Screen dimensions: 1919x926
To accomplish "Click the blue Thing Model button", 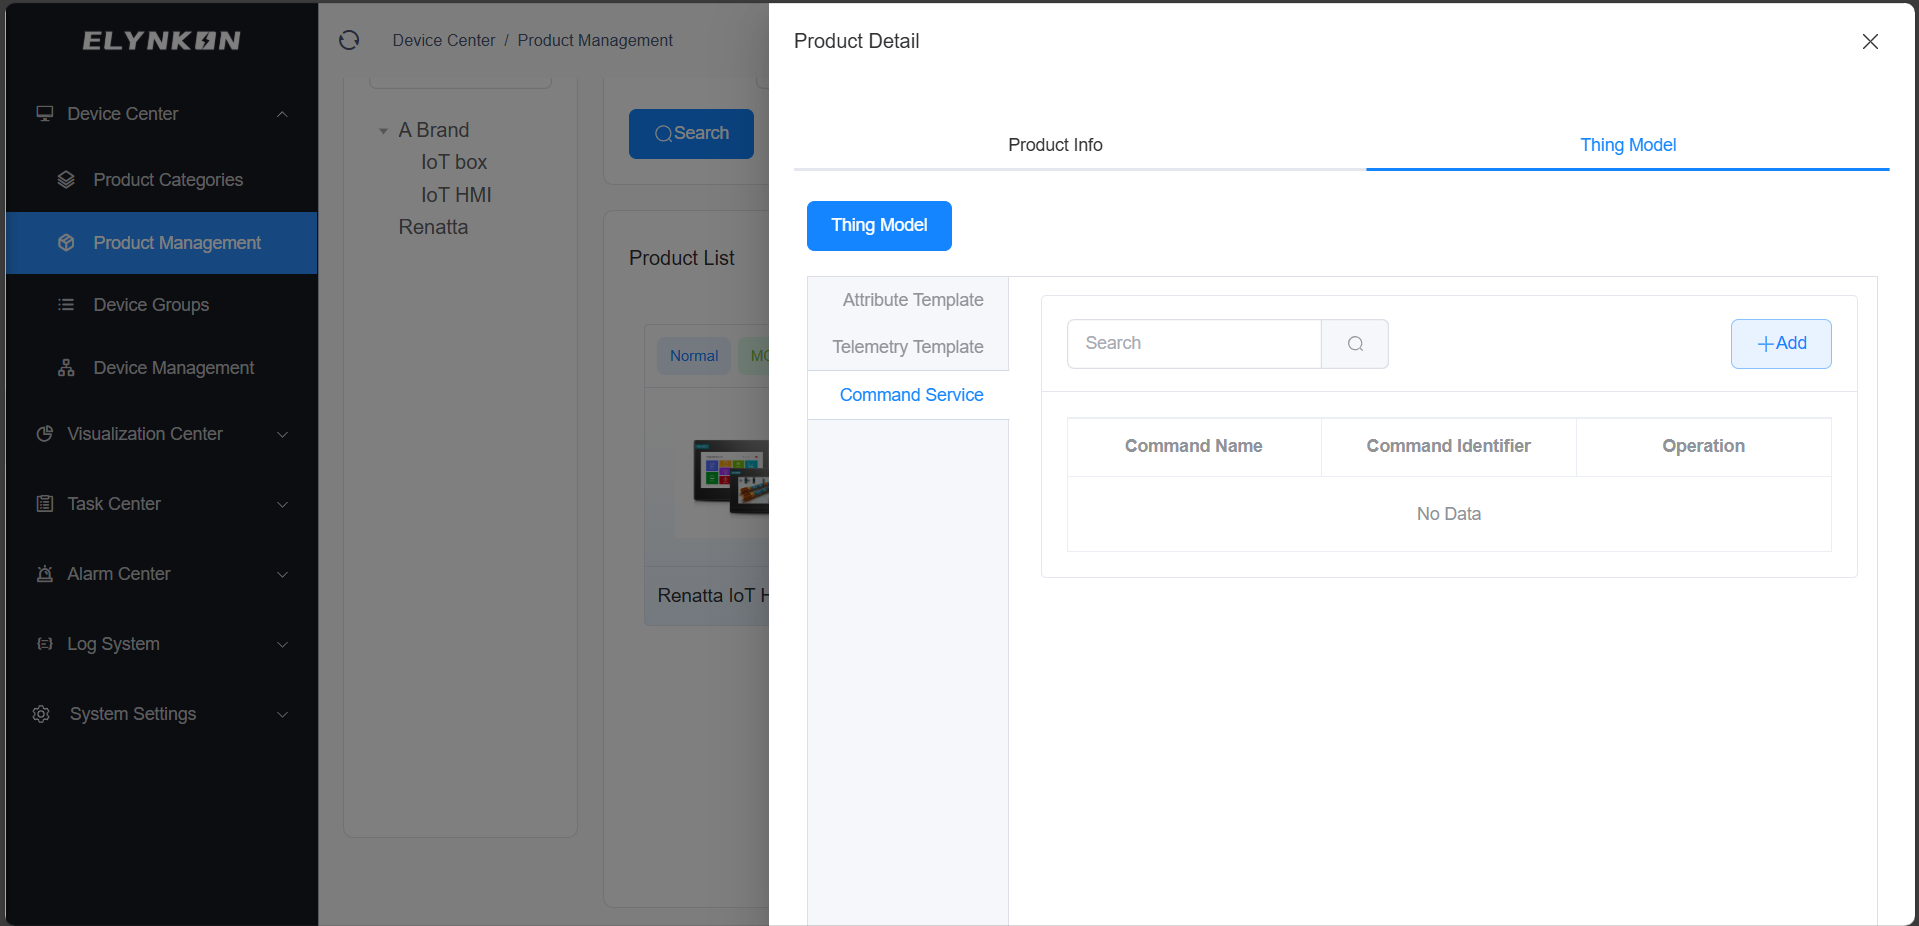I will coord(879,226).
